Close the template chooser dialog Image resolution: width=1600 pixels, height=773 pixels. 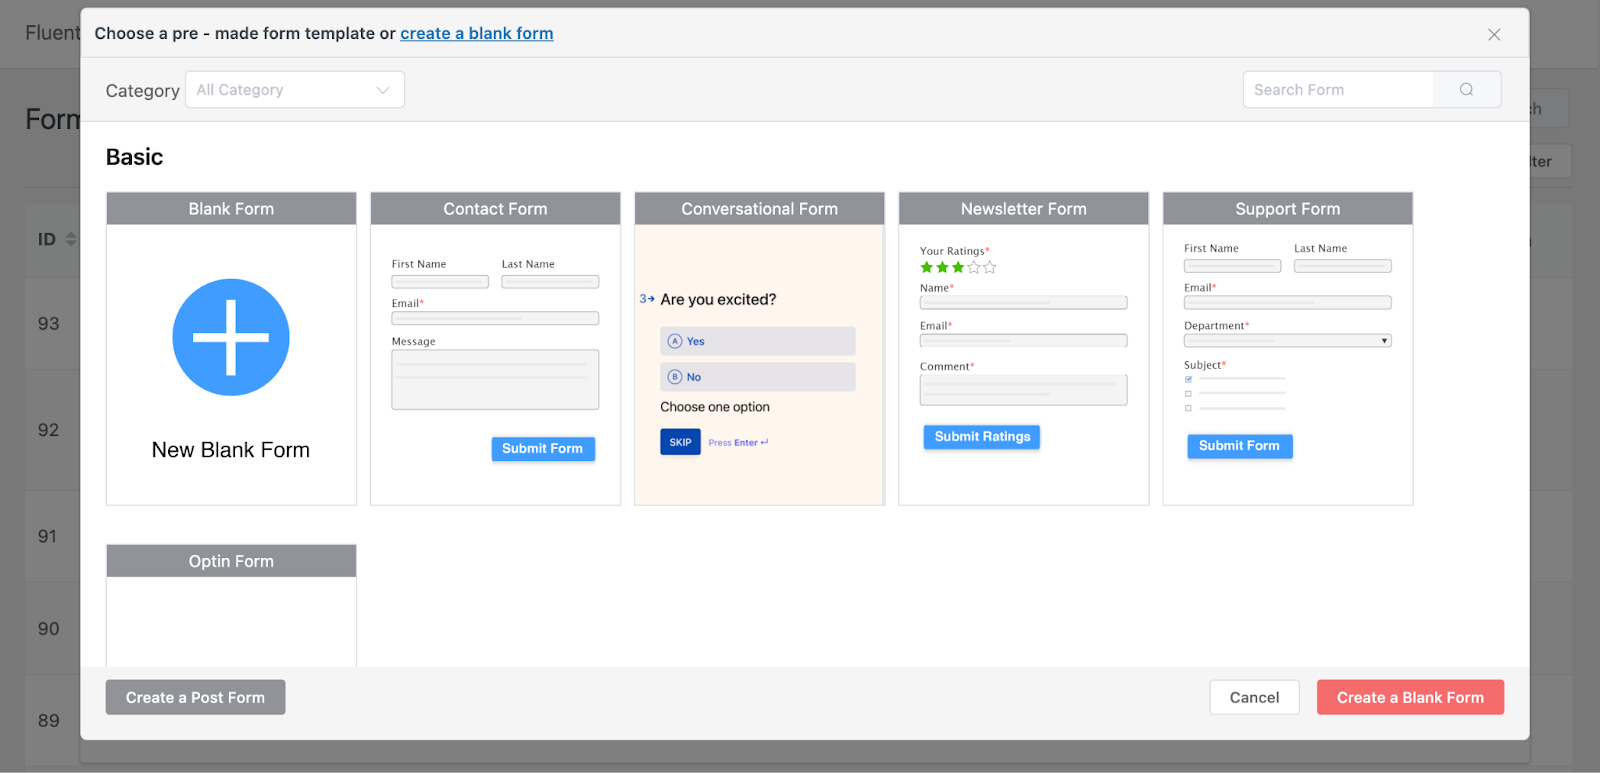[x=1494, y=34]
